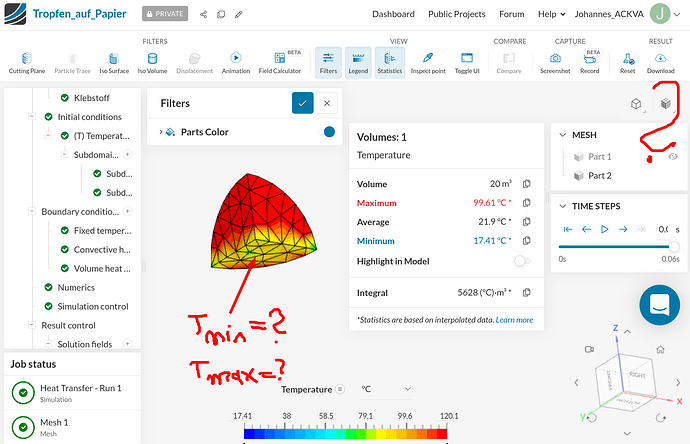This screenshot has width=690, height=444.
Task: Reset the result view
Action: tap(628, 63)
